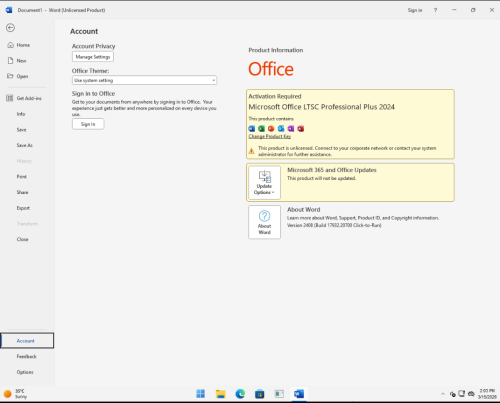
Task: Open the Windows Start menu
Action: click(x=201, y=394)
